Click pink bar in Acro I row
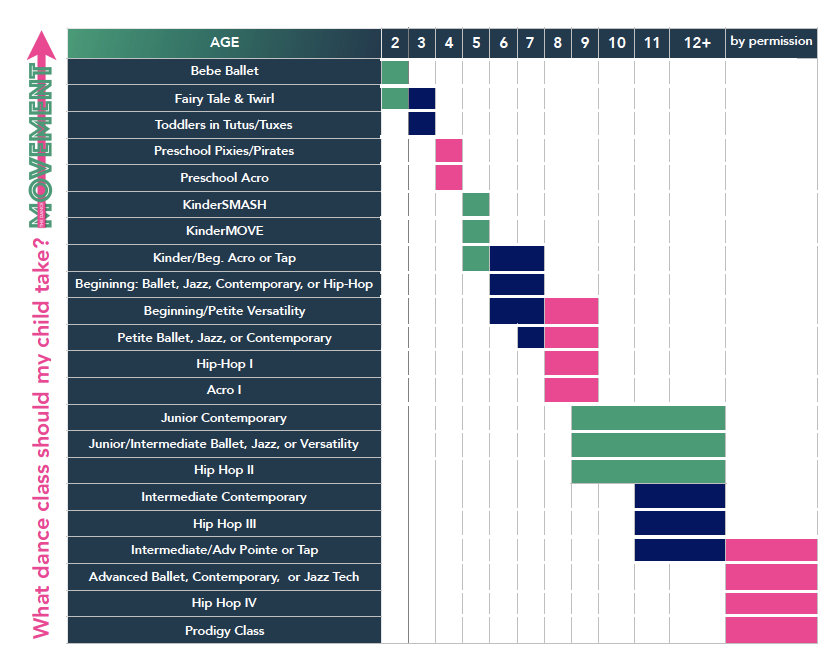Screen dimensions: 839x660 (571, 390)
